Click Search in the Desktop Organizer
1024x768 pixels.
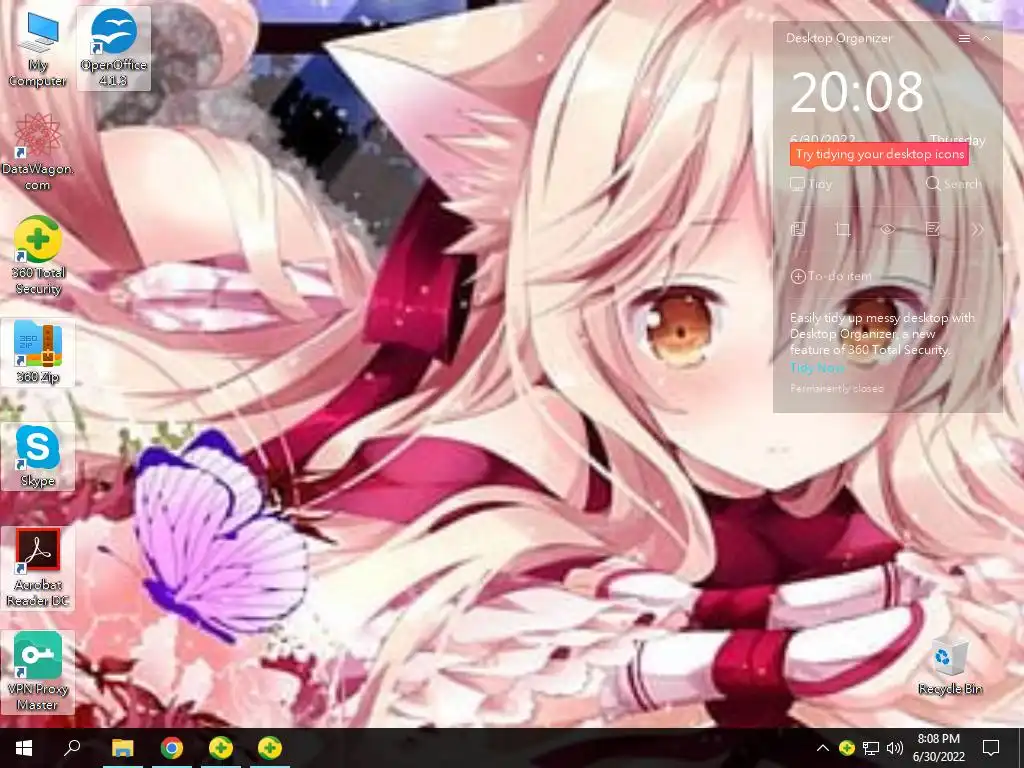[953, 184]
